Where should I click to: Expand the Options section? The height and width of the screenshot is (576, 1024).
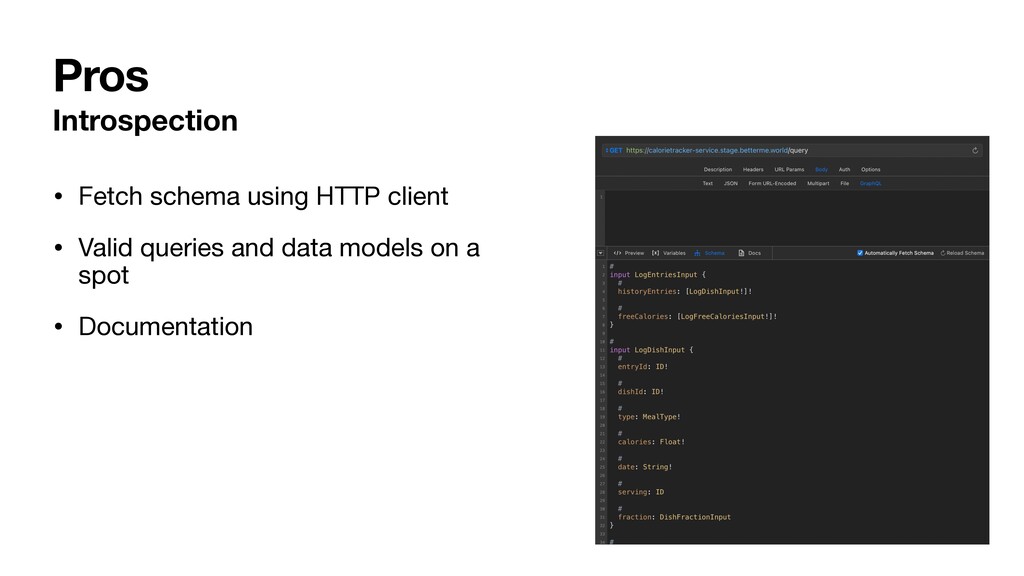871,169
